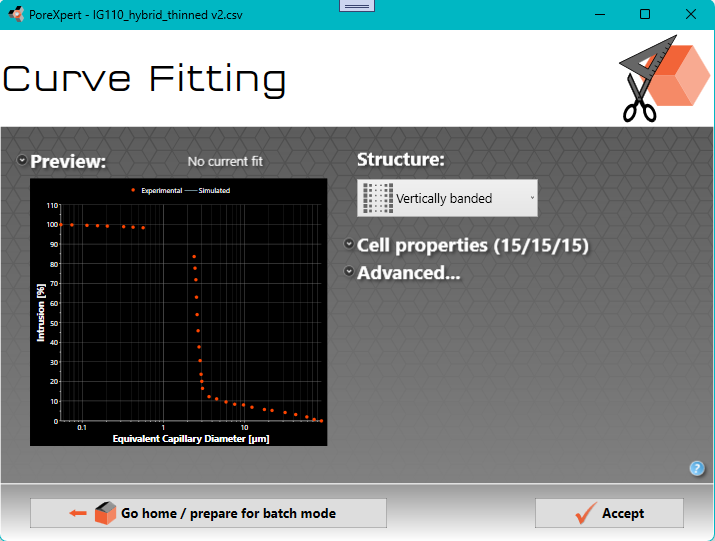
Task: Click the handle button at title bar center
Action: pyautogui.click(x=357, y=6)
